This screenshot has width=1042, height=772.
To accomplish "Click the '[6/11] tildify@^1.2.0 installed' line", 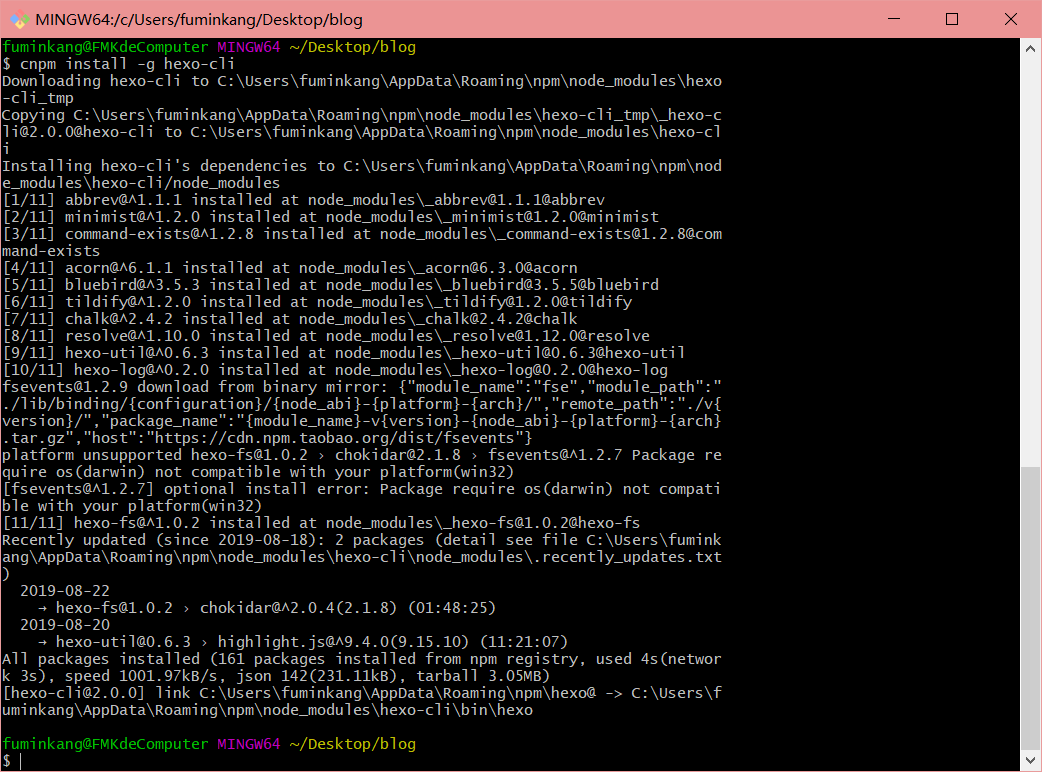I will (x=317, y=302).
